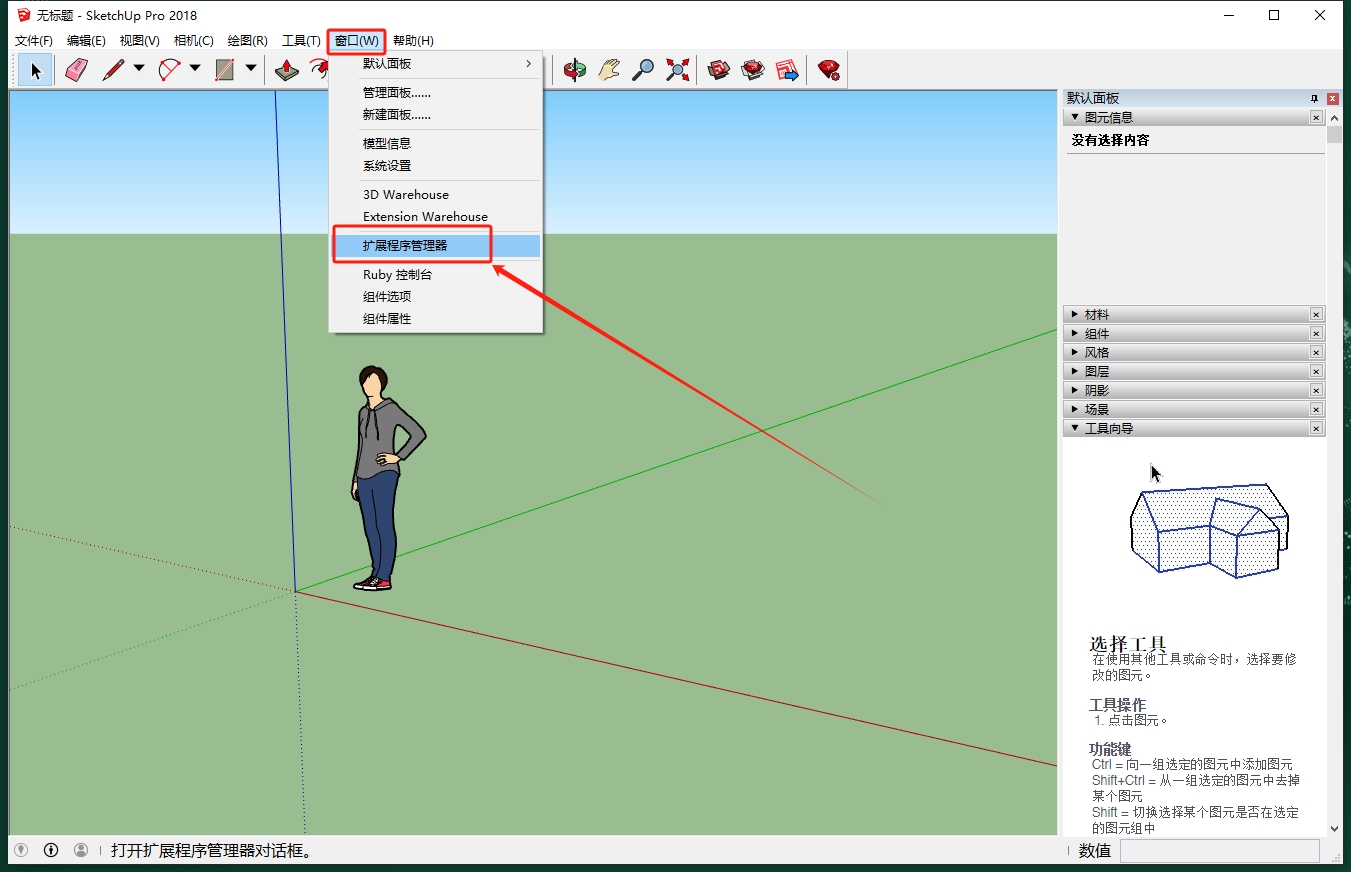1351x872 pixels.
Task: Collapse the 图元信息 panel
Action: click(x=1075, y=118)
